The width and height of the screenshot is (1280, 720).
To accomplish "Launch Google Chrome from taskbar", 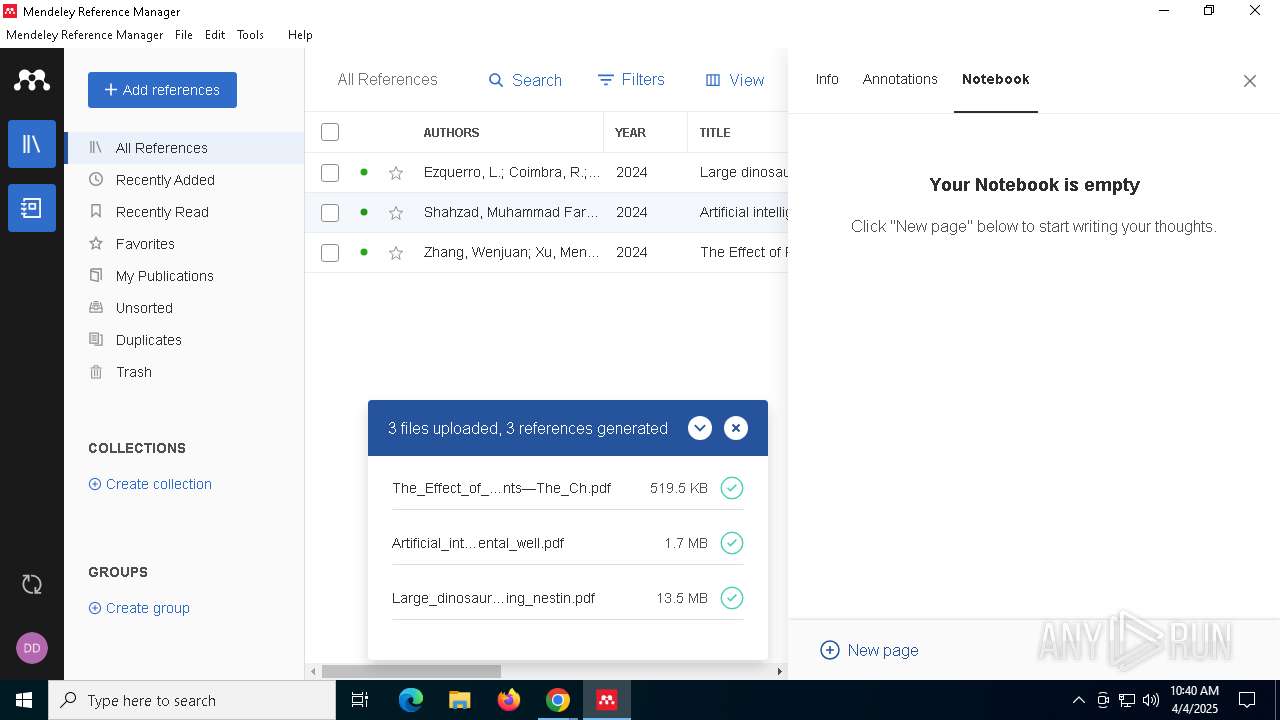I will coord(558,700).
